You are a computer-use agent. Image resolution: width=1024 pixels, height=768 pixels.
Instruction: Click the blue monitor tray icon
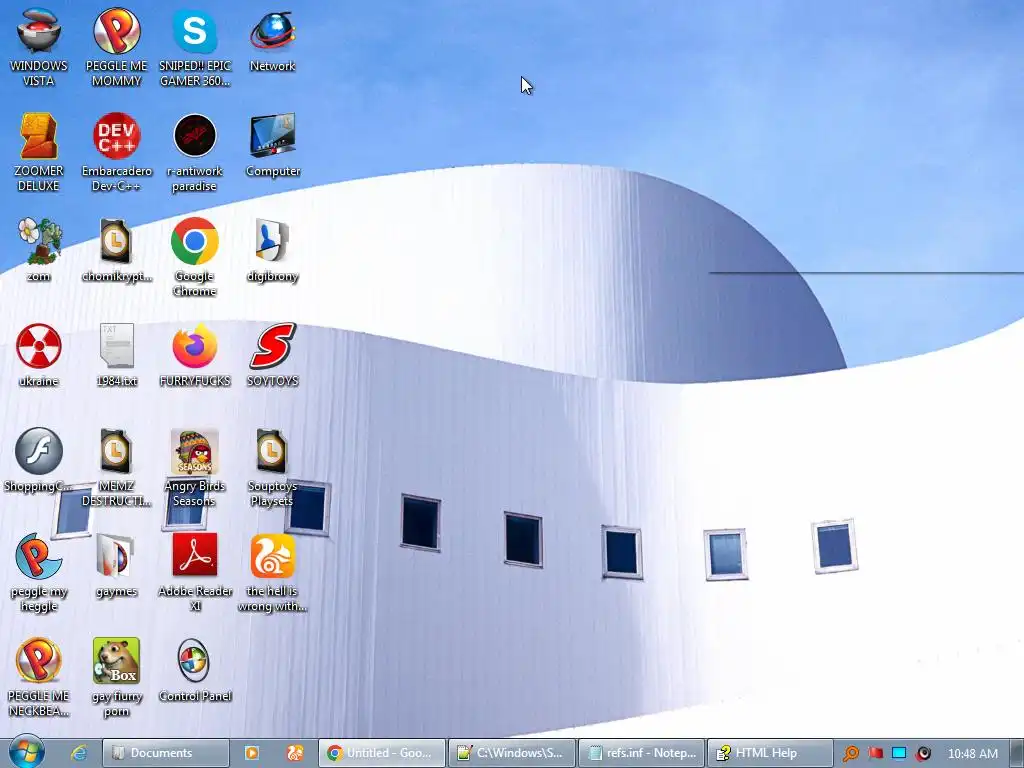pyautogui.click(x=899, y=753)
